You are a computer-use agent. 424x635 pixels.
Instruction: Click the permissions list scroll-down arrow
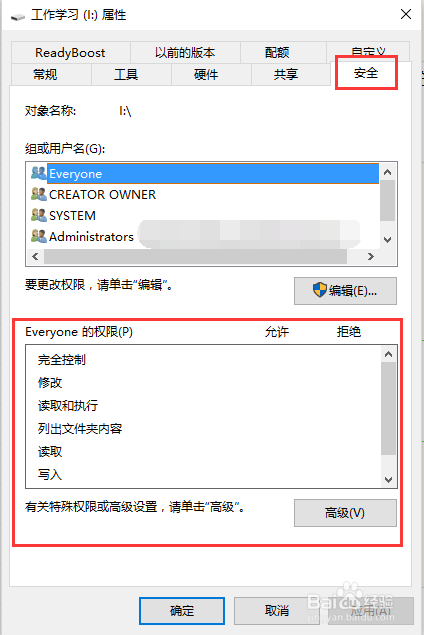coord(388,479)
